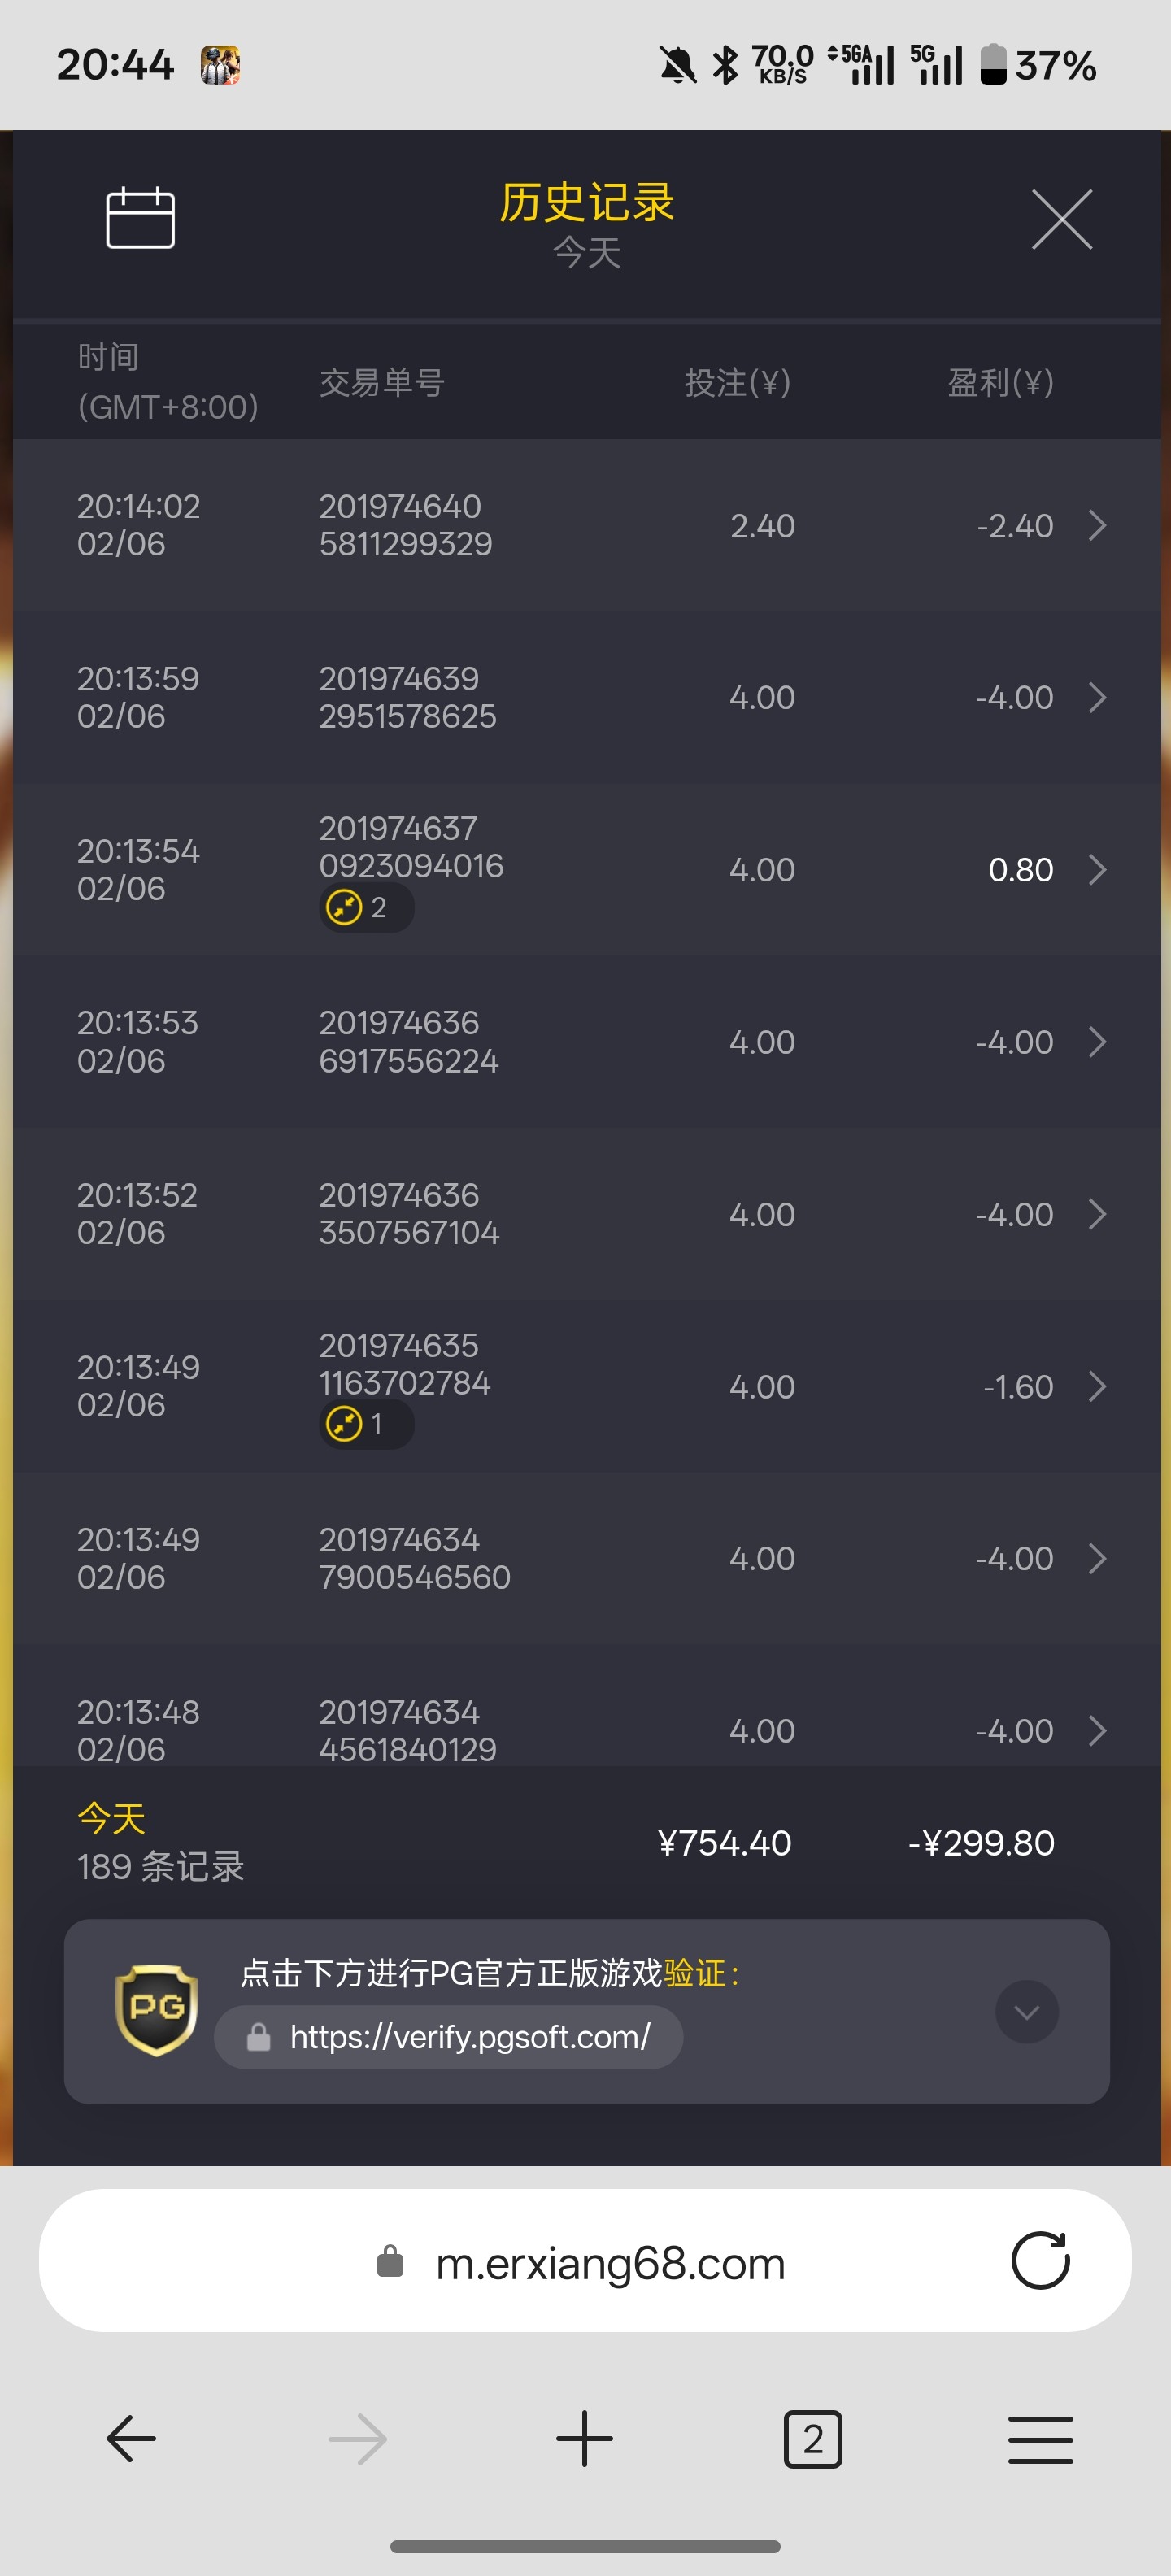Image resolution: width=1171 pixels, height=2576 pixels.
Task: Expand the 20:13:49 record with -1.60 profit
Action: [1097, 1386]
